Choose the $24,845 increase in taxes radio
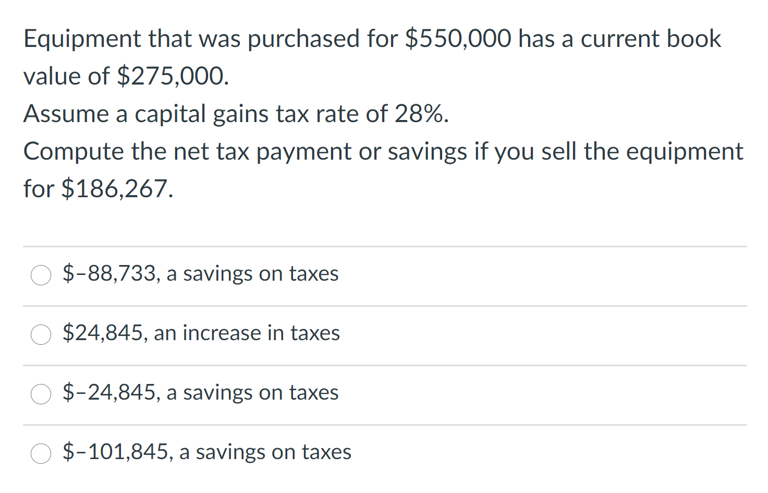 tap(41, 334)
